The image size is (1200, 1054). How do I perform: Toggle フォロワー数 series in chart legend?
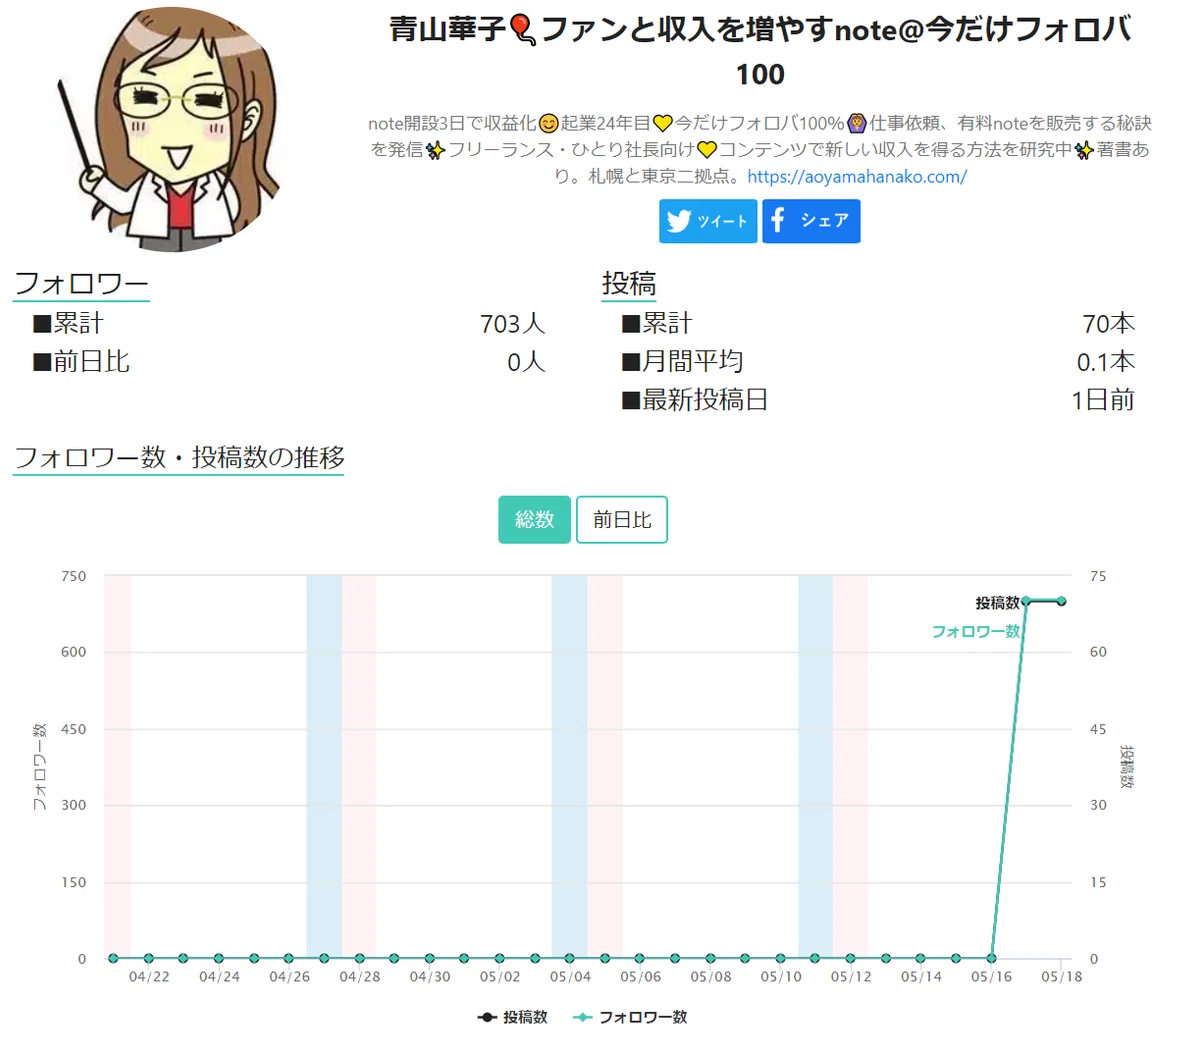(x=630, y=1017)
